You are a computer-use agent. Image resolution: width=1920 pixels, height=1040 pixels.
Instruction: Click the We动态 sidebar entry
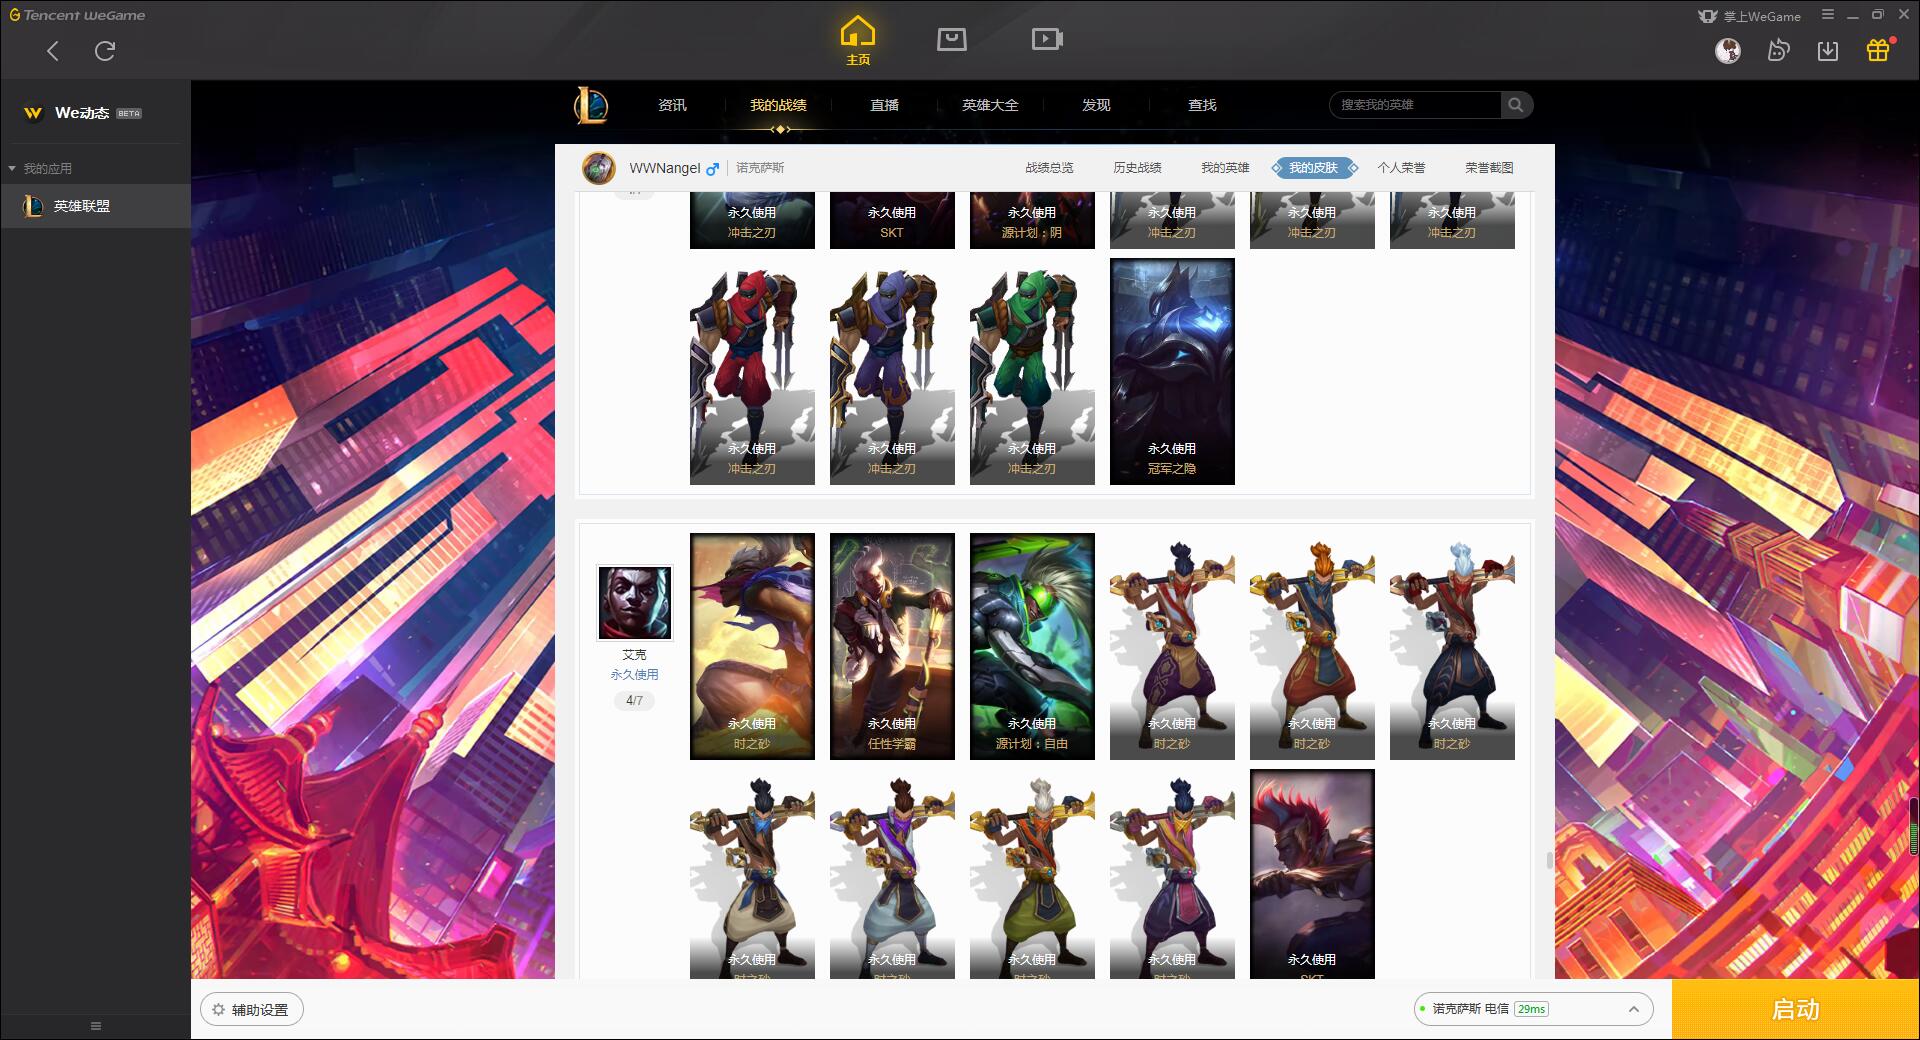pyautogui.click(x=95, y=113)
